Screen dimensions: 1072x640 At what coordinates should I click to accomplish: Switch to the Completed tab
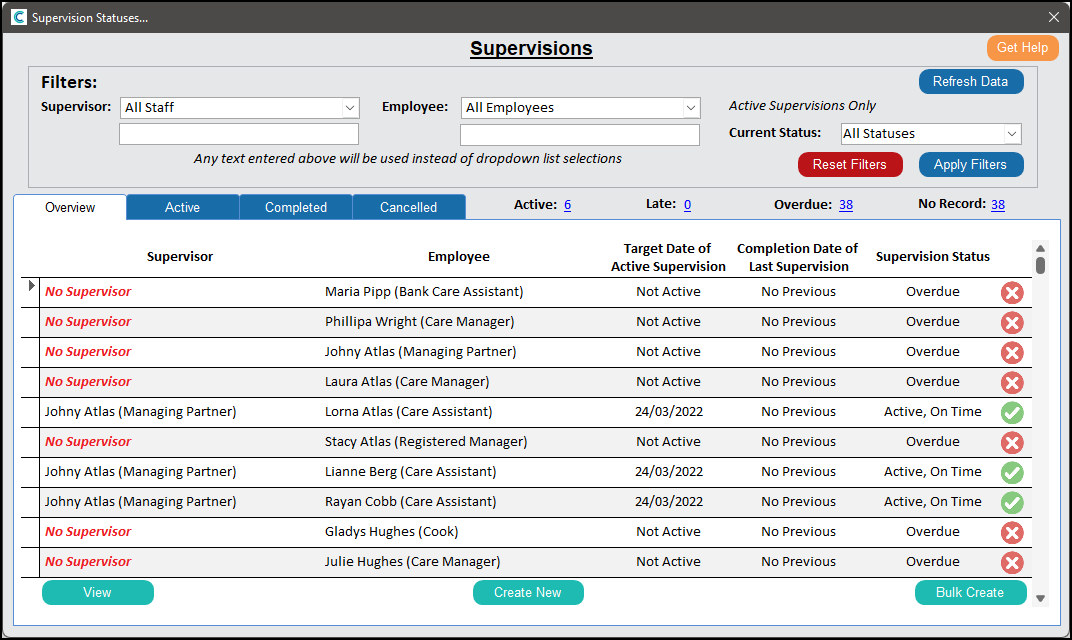tap(296, 207)
